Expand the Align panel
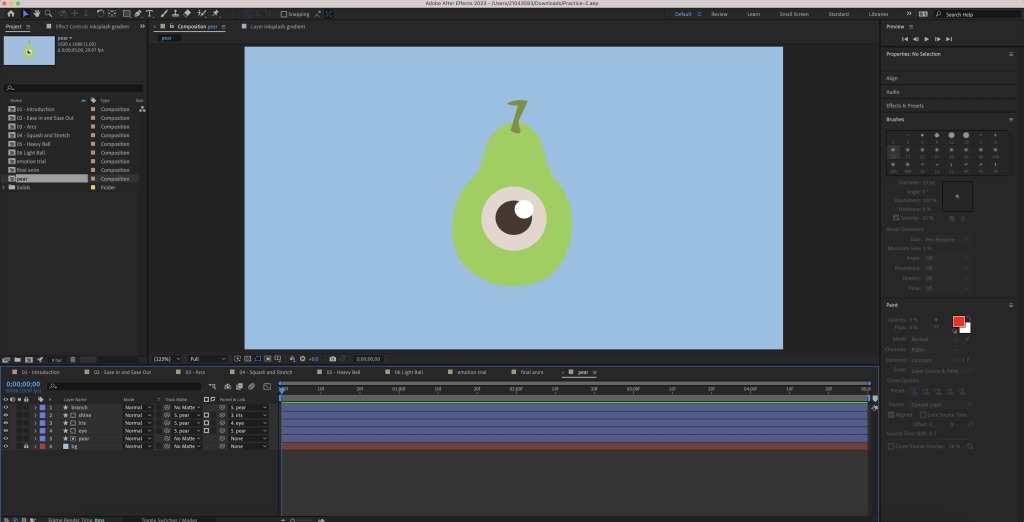 click(x=892, y=78)
